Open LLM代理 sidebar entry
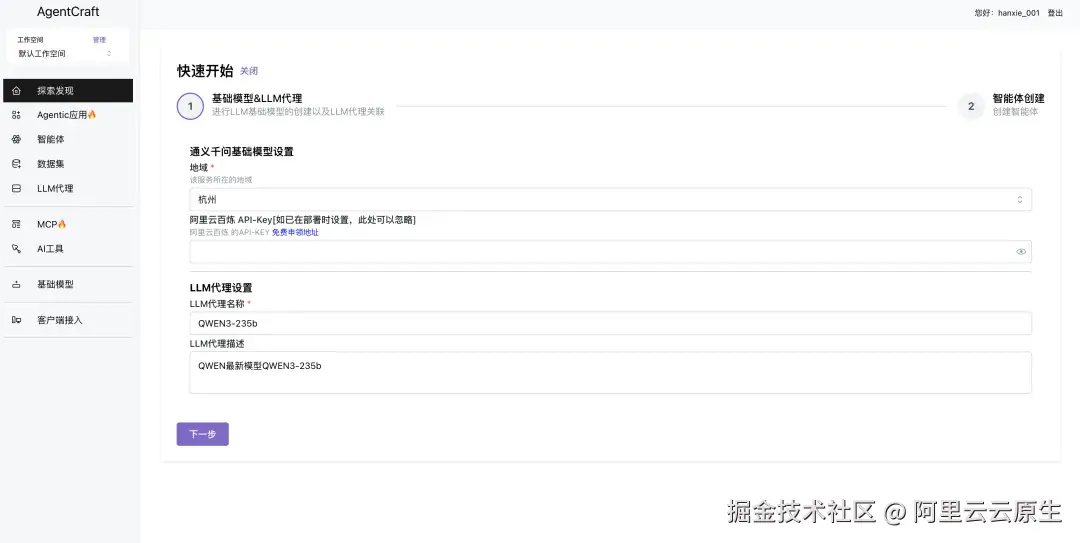1080x543 pixels. tap(68, 188)
